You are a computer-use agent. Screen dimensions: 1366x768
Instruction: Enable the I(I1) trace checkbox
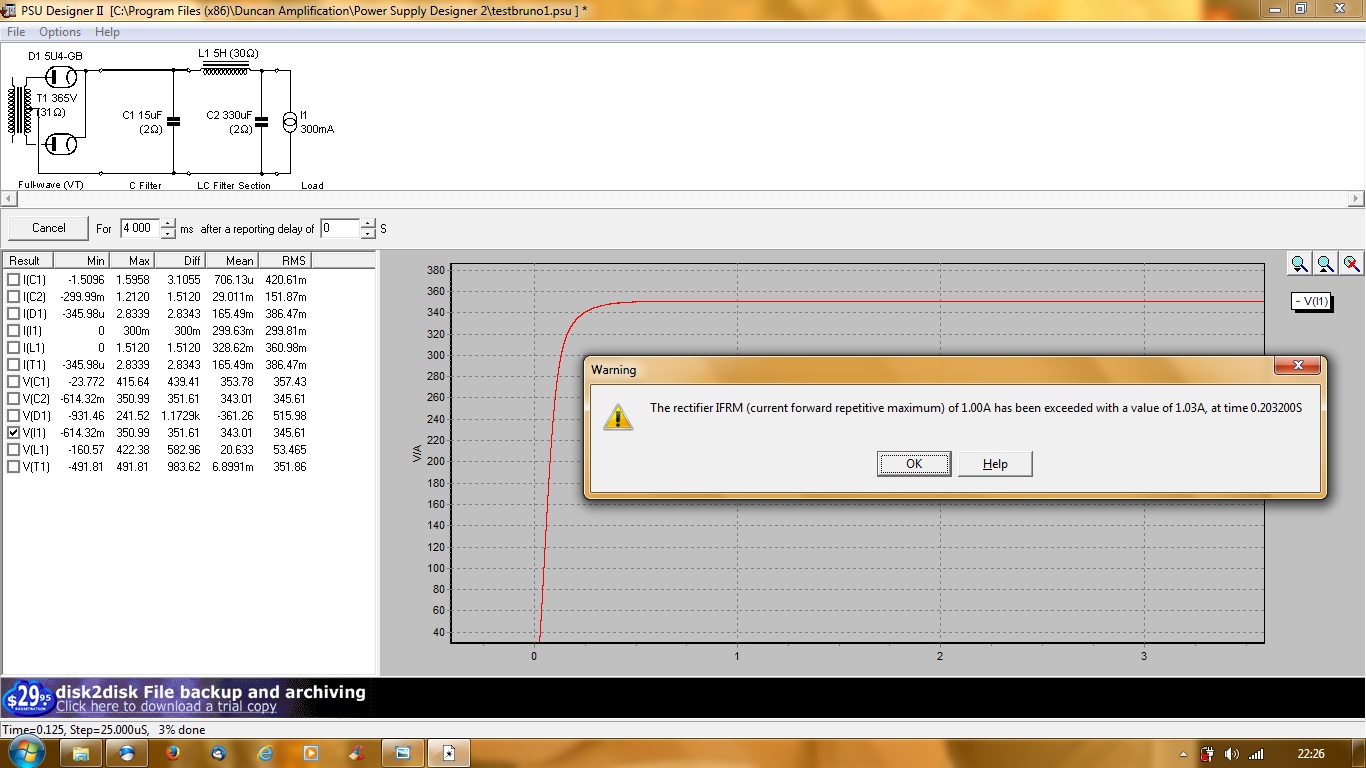[x=13, y=331]
